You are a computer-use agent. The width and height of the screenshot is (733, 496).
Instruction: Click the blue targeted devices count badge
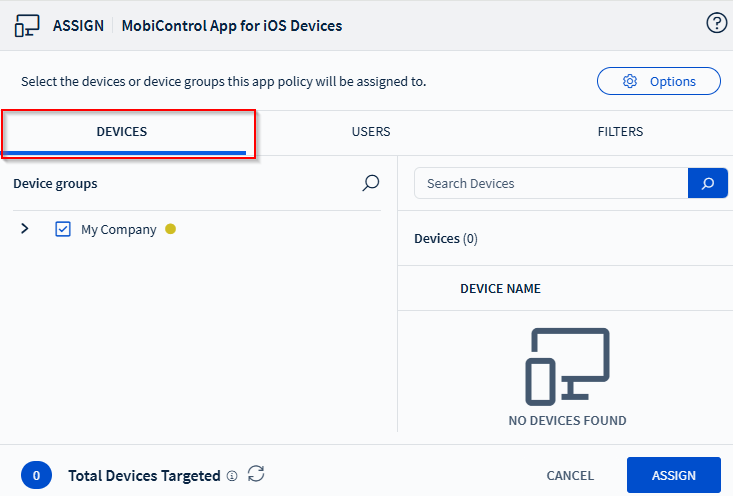(36, 476)
